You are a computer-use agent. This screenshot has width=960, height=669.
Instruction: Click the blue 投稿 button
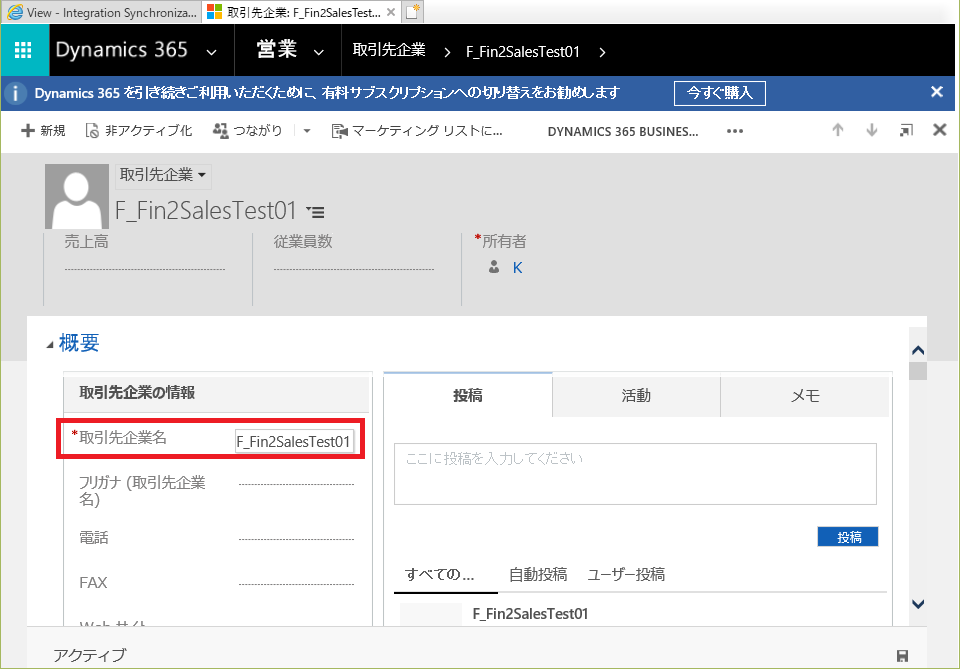click(848, 537)
